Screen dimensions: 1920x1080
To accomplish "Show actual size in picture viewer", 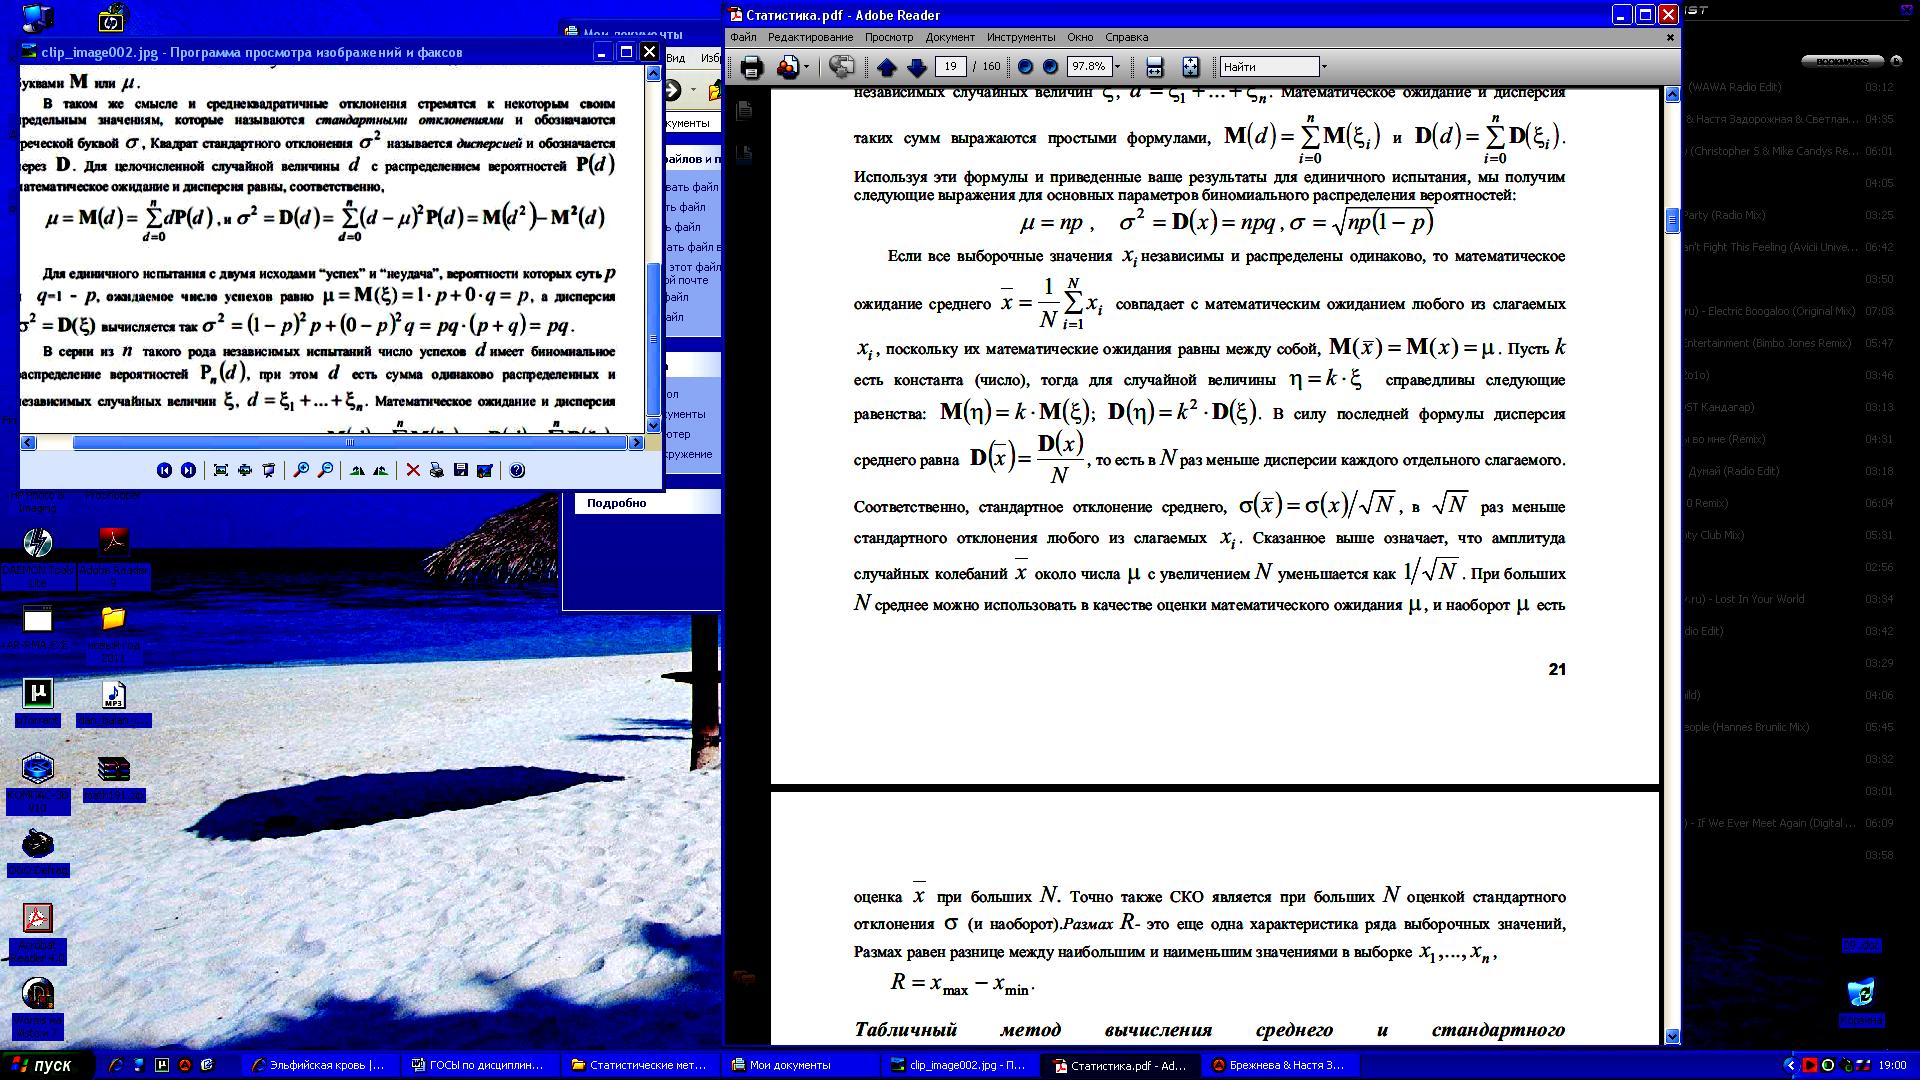I will point(245,470).
